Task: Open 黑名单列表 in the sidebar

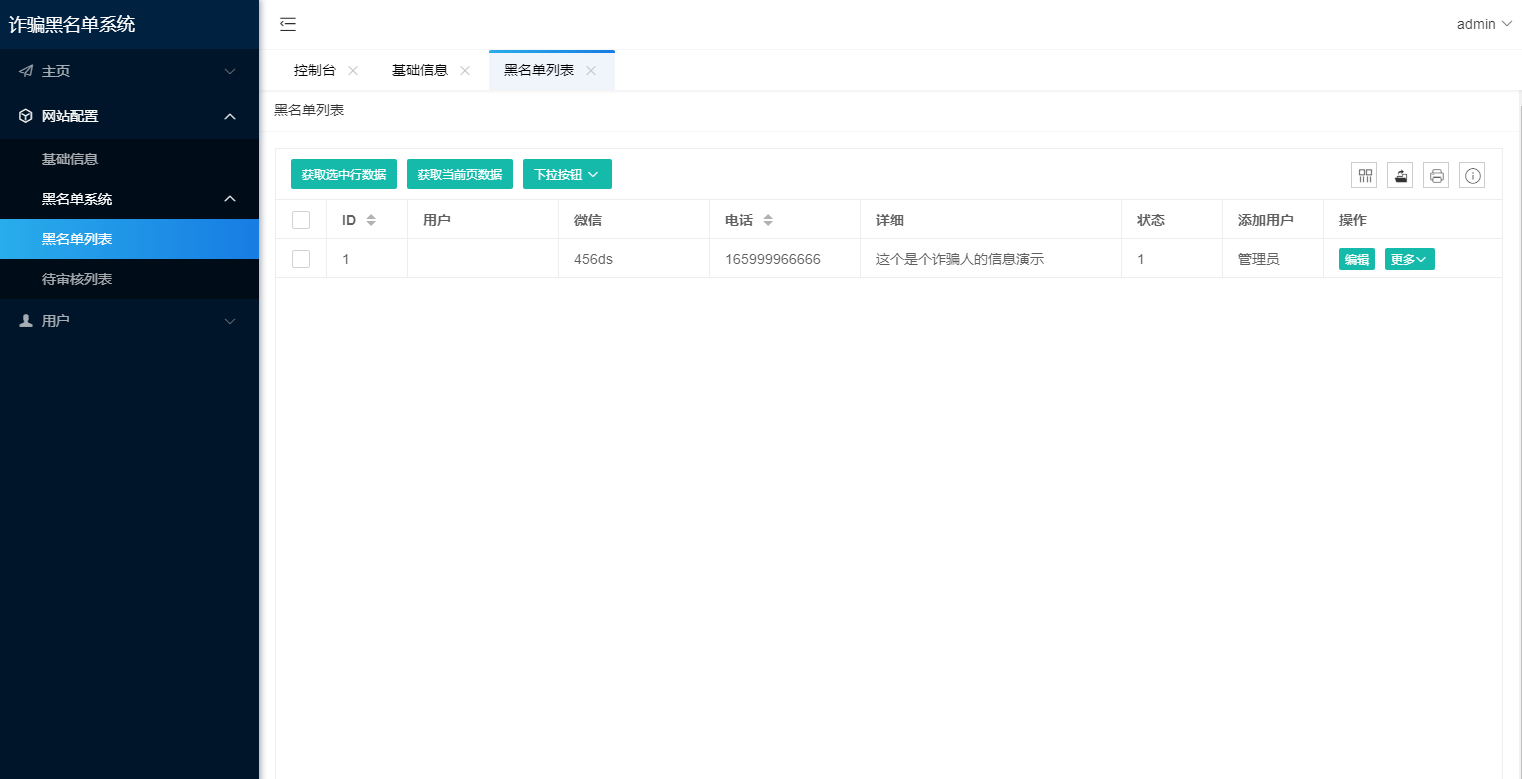Action: [x=129, y=239]
